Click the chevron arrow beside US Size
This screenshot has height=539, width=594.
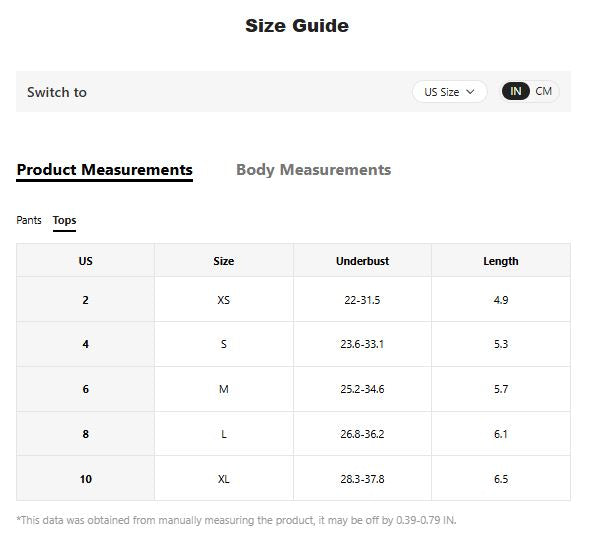470,92
